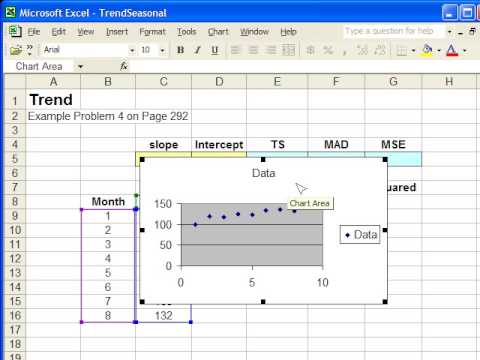The width and height of the screenshot is (480, 360).
Task: Click Merge and Center icon
Action: [x=289, y=50]
